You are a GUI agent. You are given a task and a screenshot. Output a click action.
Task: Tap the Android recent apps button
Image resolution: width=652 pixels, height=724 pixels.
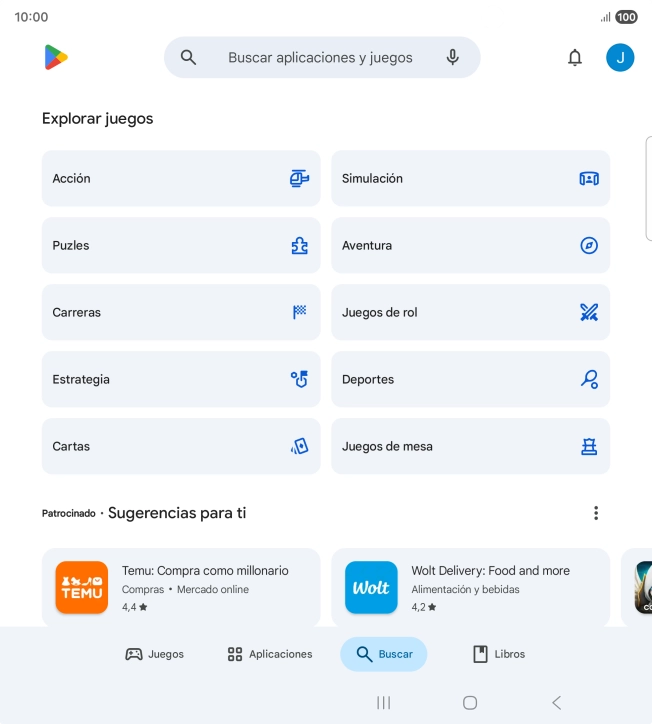pyautogui.click(x=383, y=703)
